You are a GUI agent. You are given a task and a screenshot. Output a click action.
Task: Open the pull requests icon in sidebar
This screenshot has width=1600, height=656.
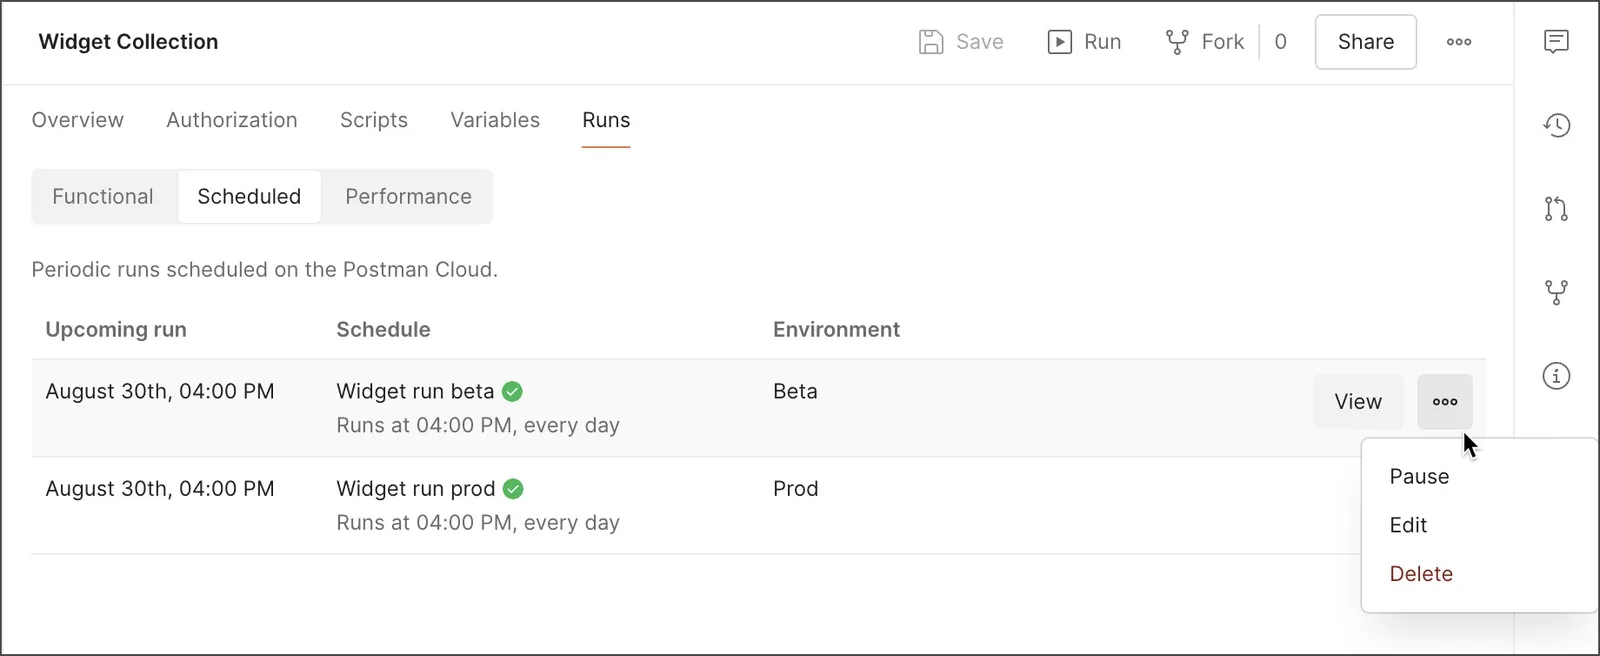coord(1556,209)
